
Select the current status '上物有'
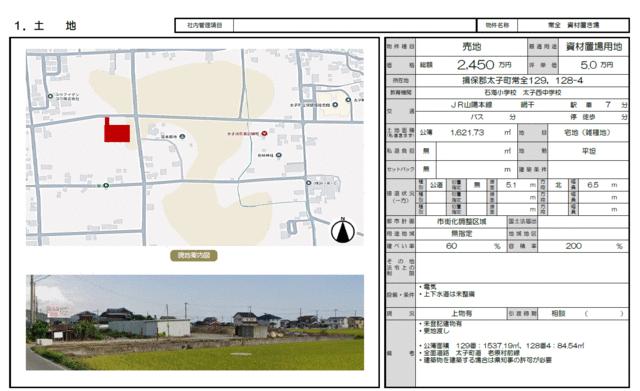coord(461,313)
